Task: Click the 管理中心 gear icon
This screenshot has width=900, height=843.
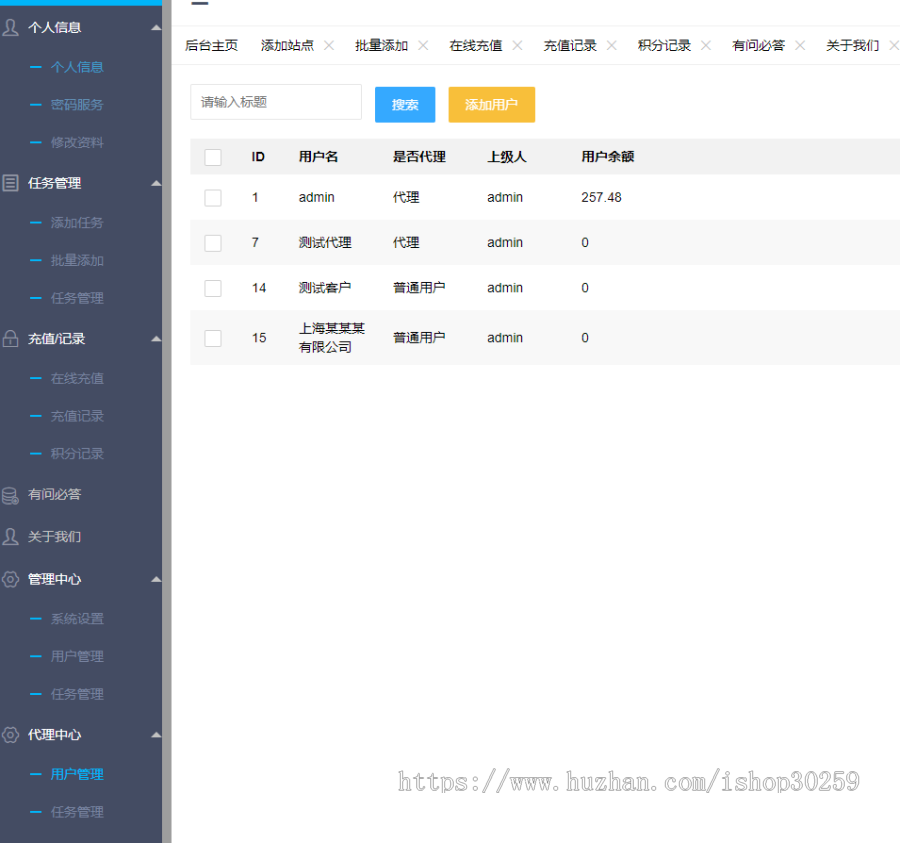Action: (10, 579)
